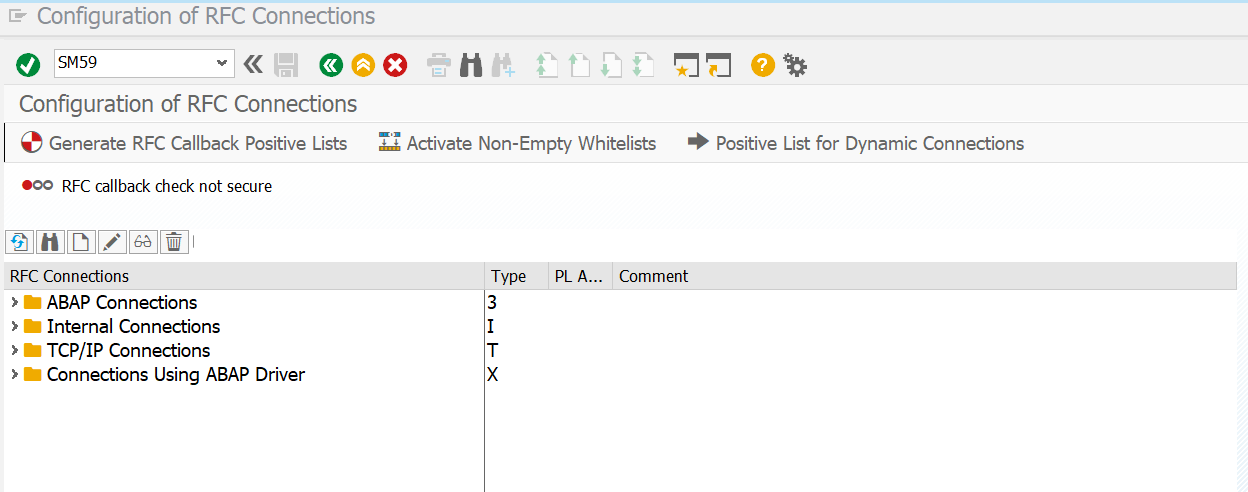Click the yellow Help question mark icon

tap(763, 65)
